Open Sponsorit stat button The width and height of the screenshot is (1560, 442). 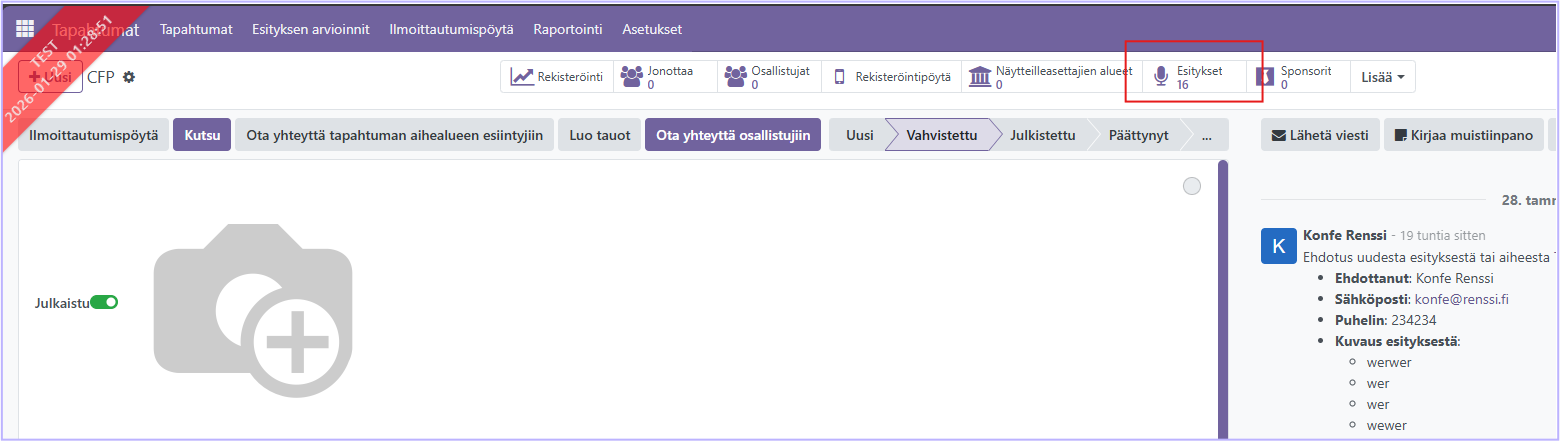[1299, 77]
